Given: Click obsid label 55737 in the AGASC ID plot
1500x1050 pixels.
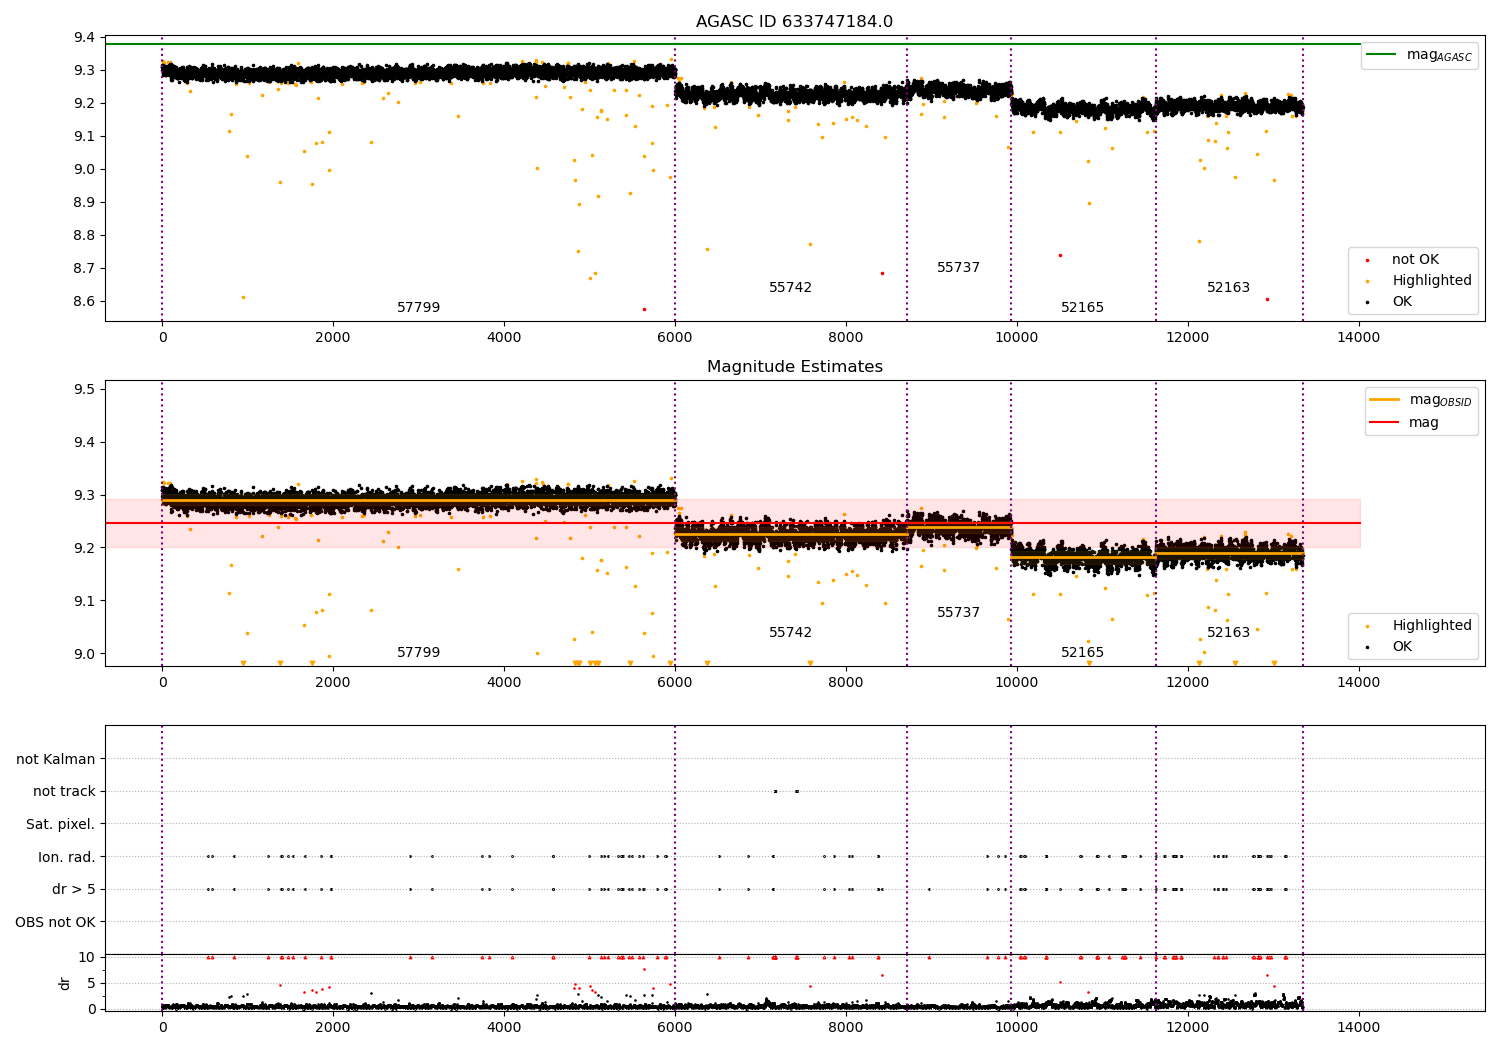Looking at the screenshot, I should [x=958, y=267].
